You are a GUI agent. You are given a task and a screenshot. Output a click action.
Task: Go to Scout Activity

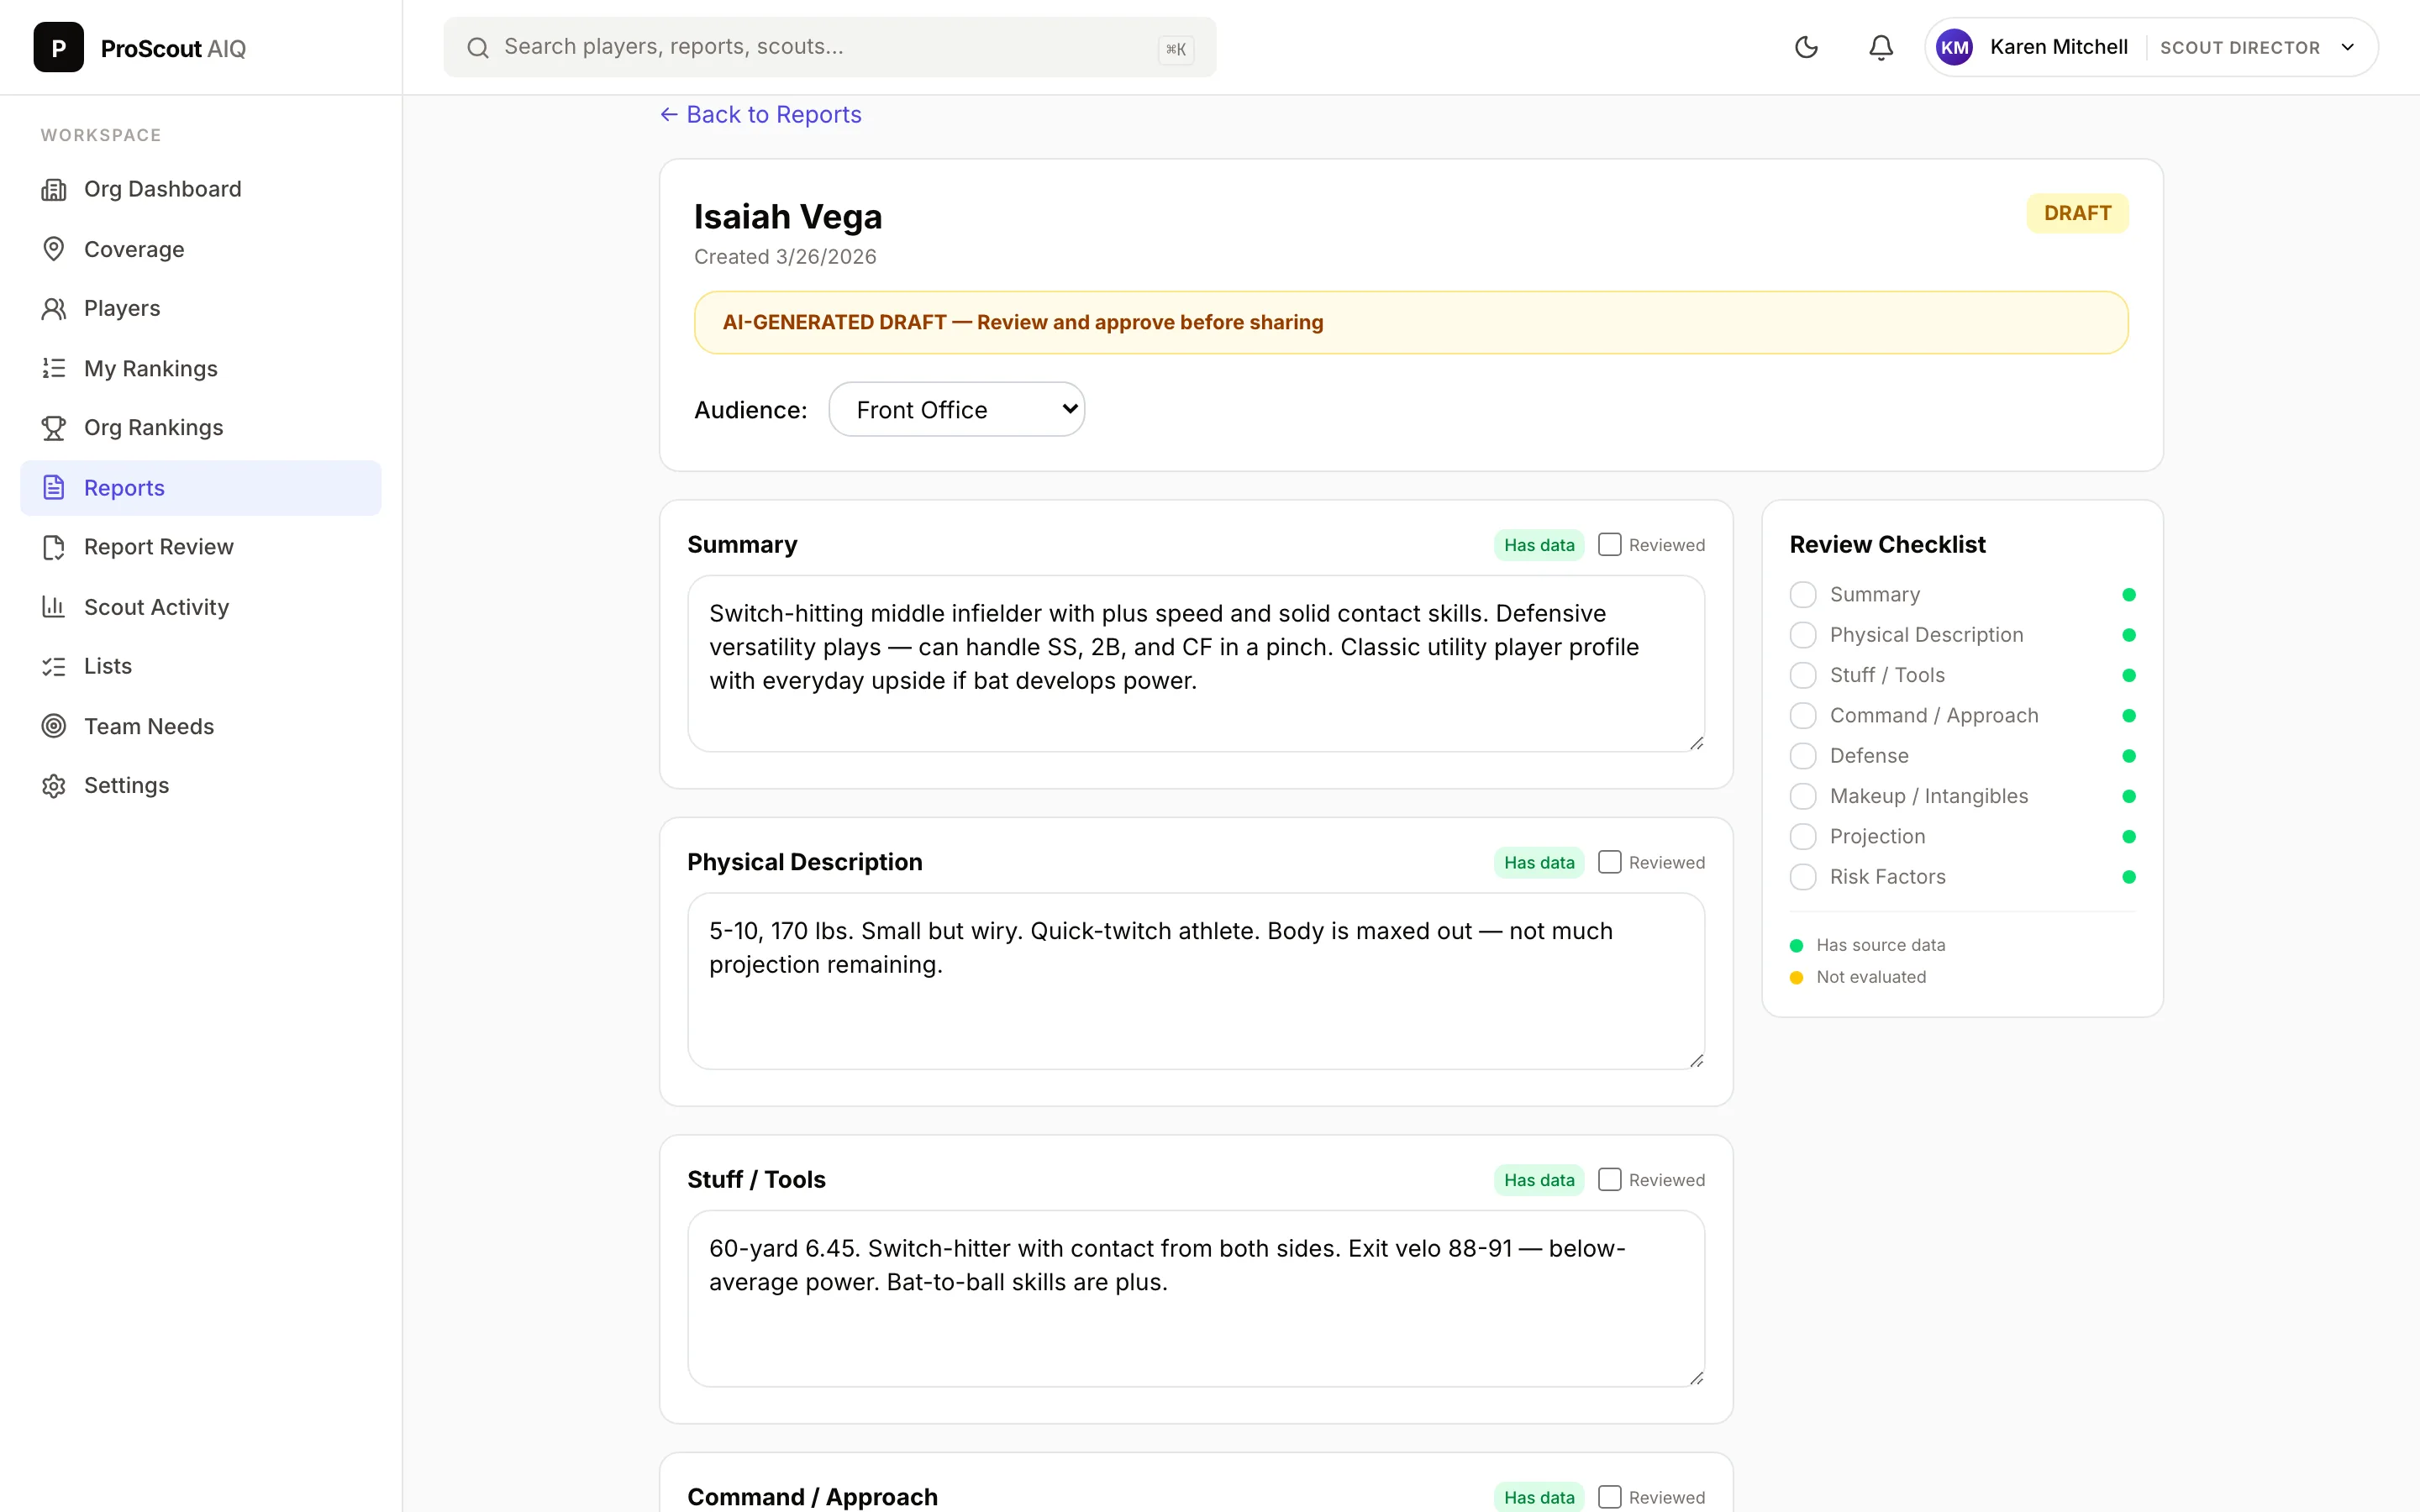(x=200, y=606)
